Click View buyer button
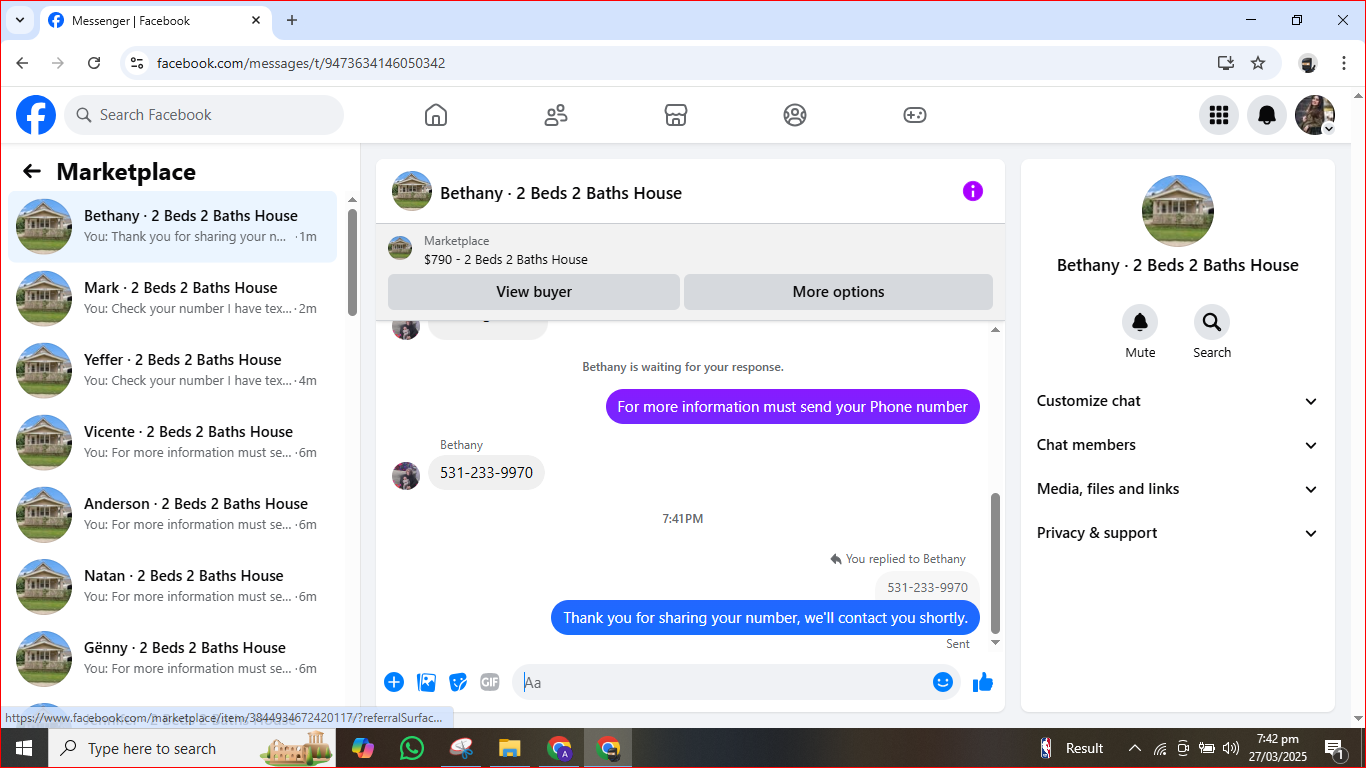This screenshot has width=1366, height=768. (x=534, y=292)
